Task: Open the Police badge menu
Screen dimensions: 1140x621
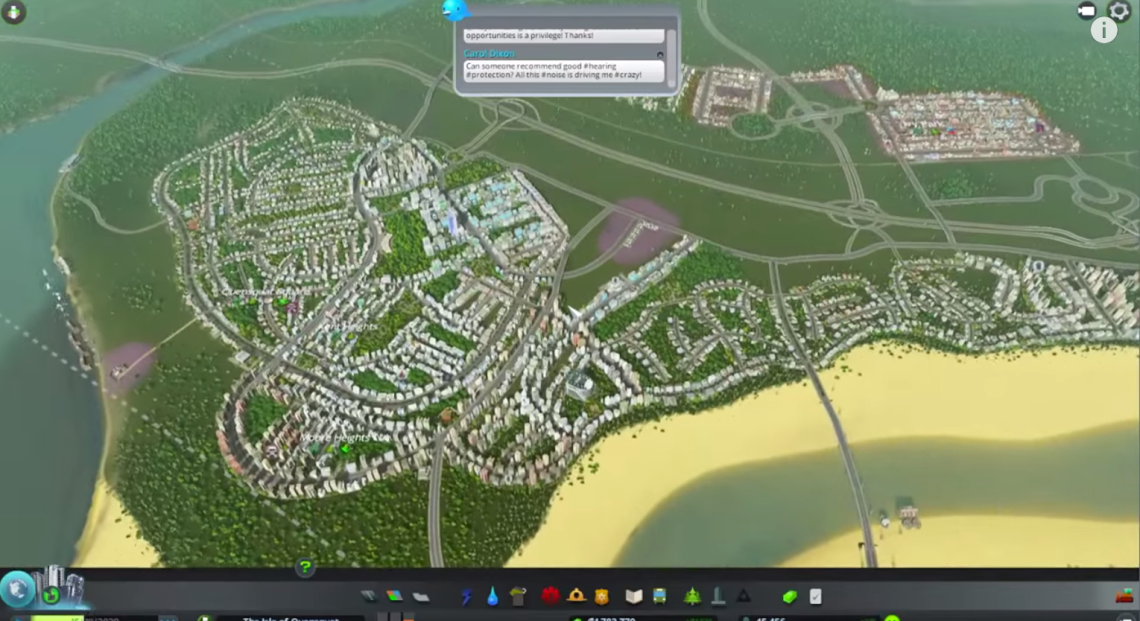Action: 601,597
